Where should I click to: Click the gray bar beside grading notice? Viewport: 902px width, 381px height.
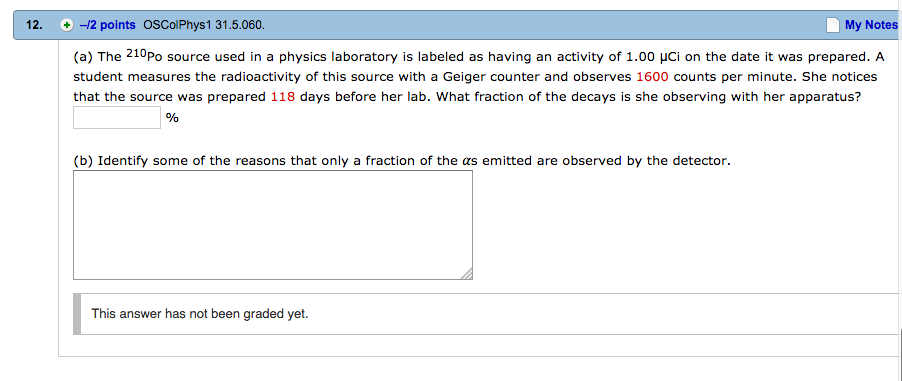(x=77, y=314)
